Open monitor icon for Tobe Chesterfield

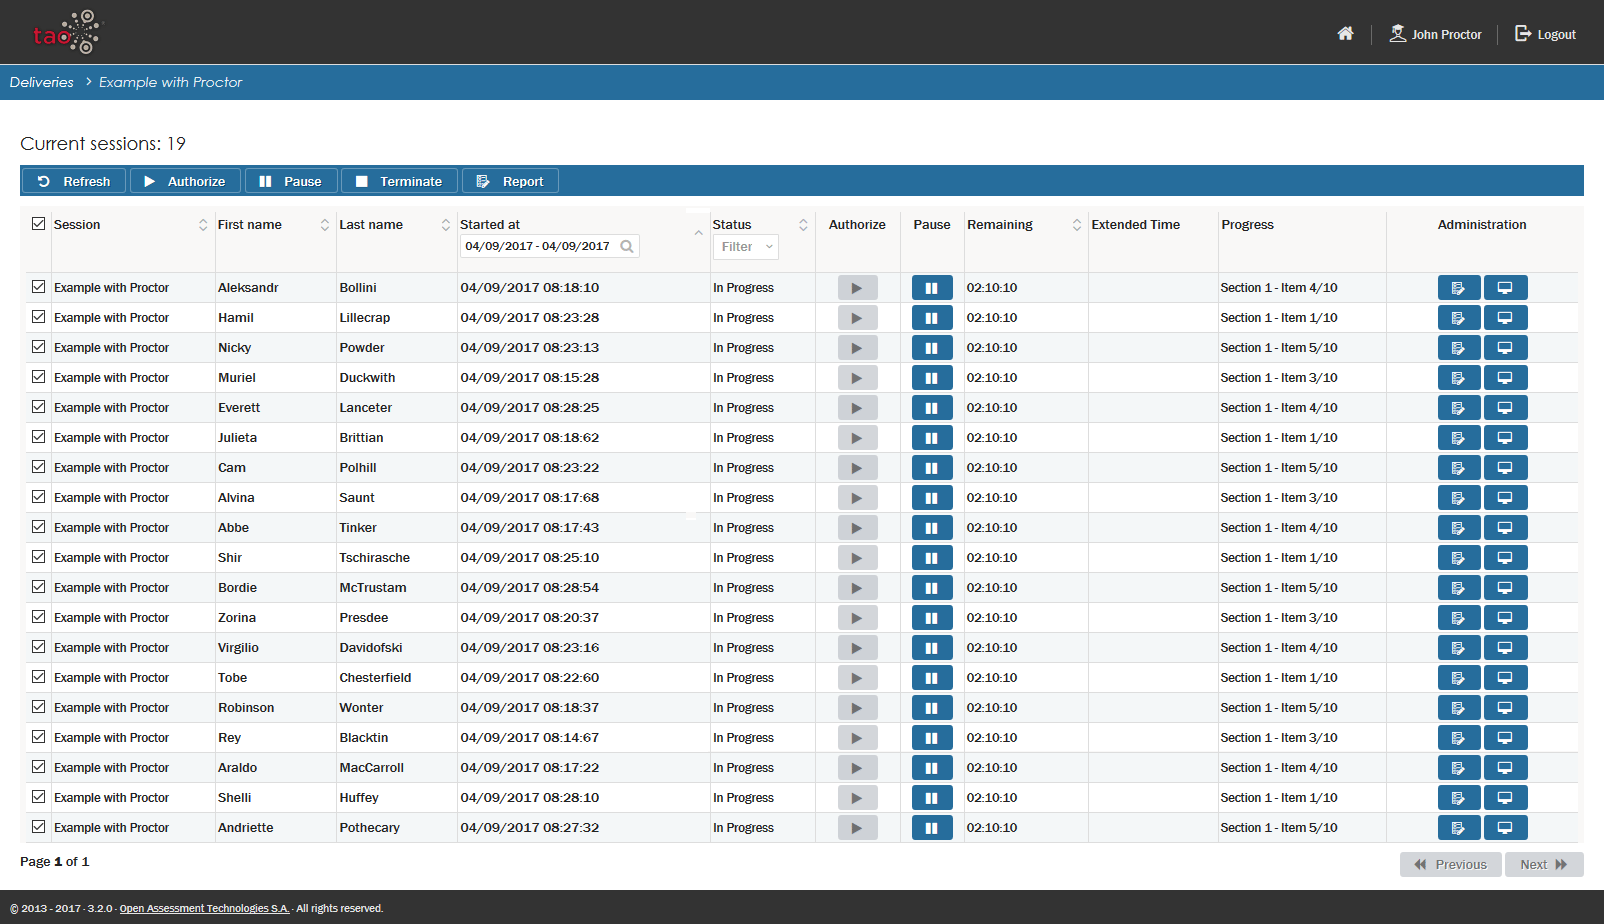[1505, 678]
